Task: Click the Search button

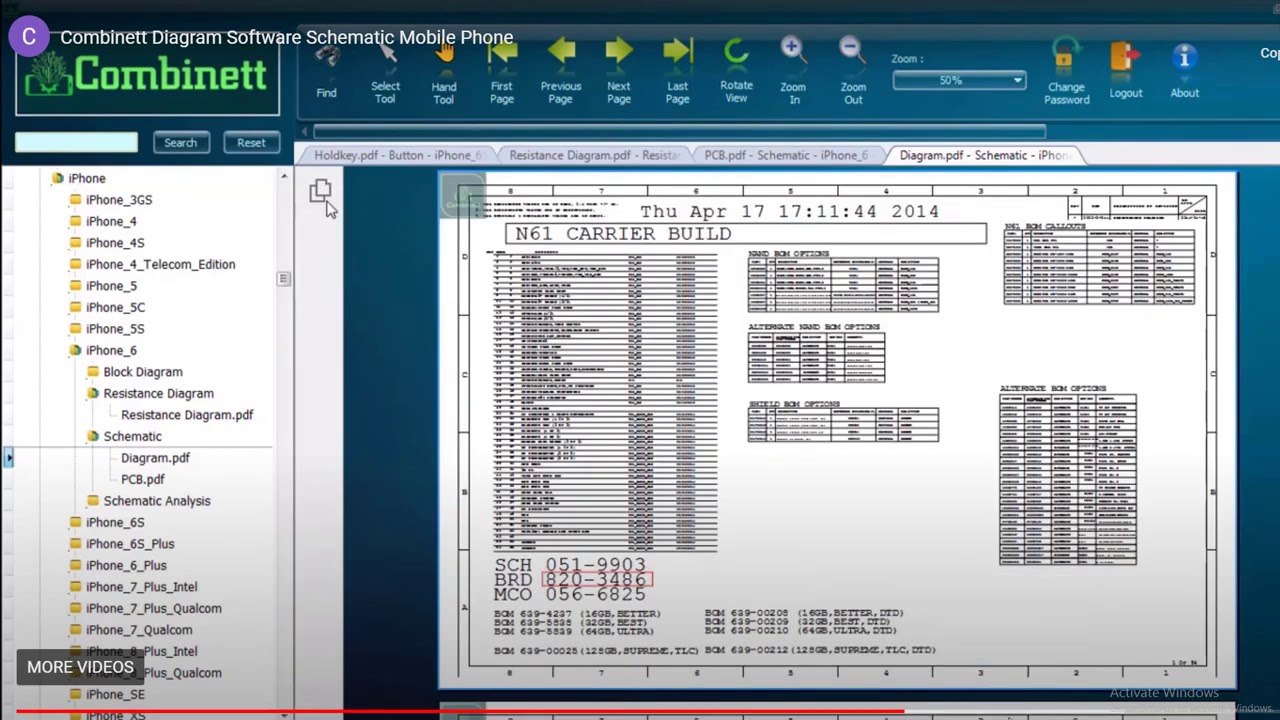Action: point(181,142)
